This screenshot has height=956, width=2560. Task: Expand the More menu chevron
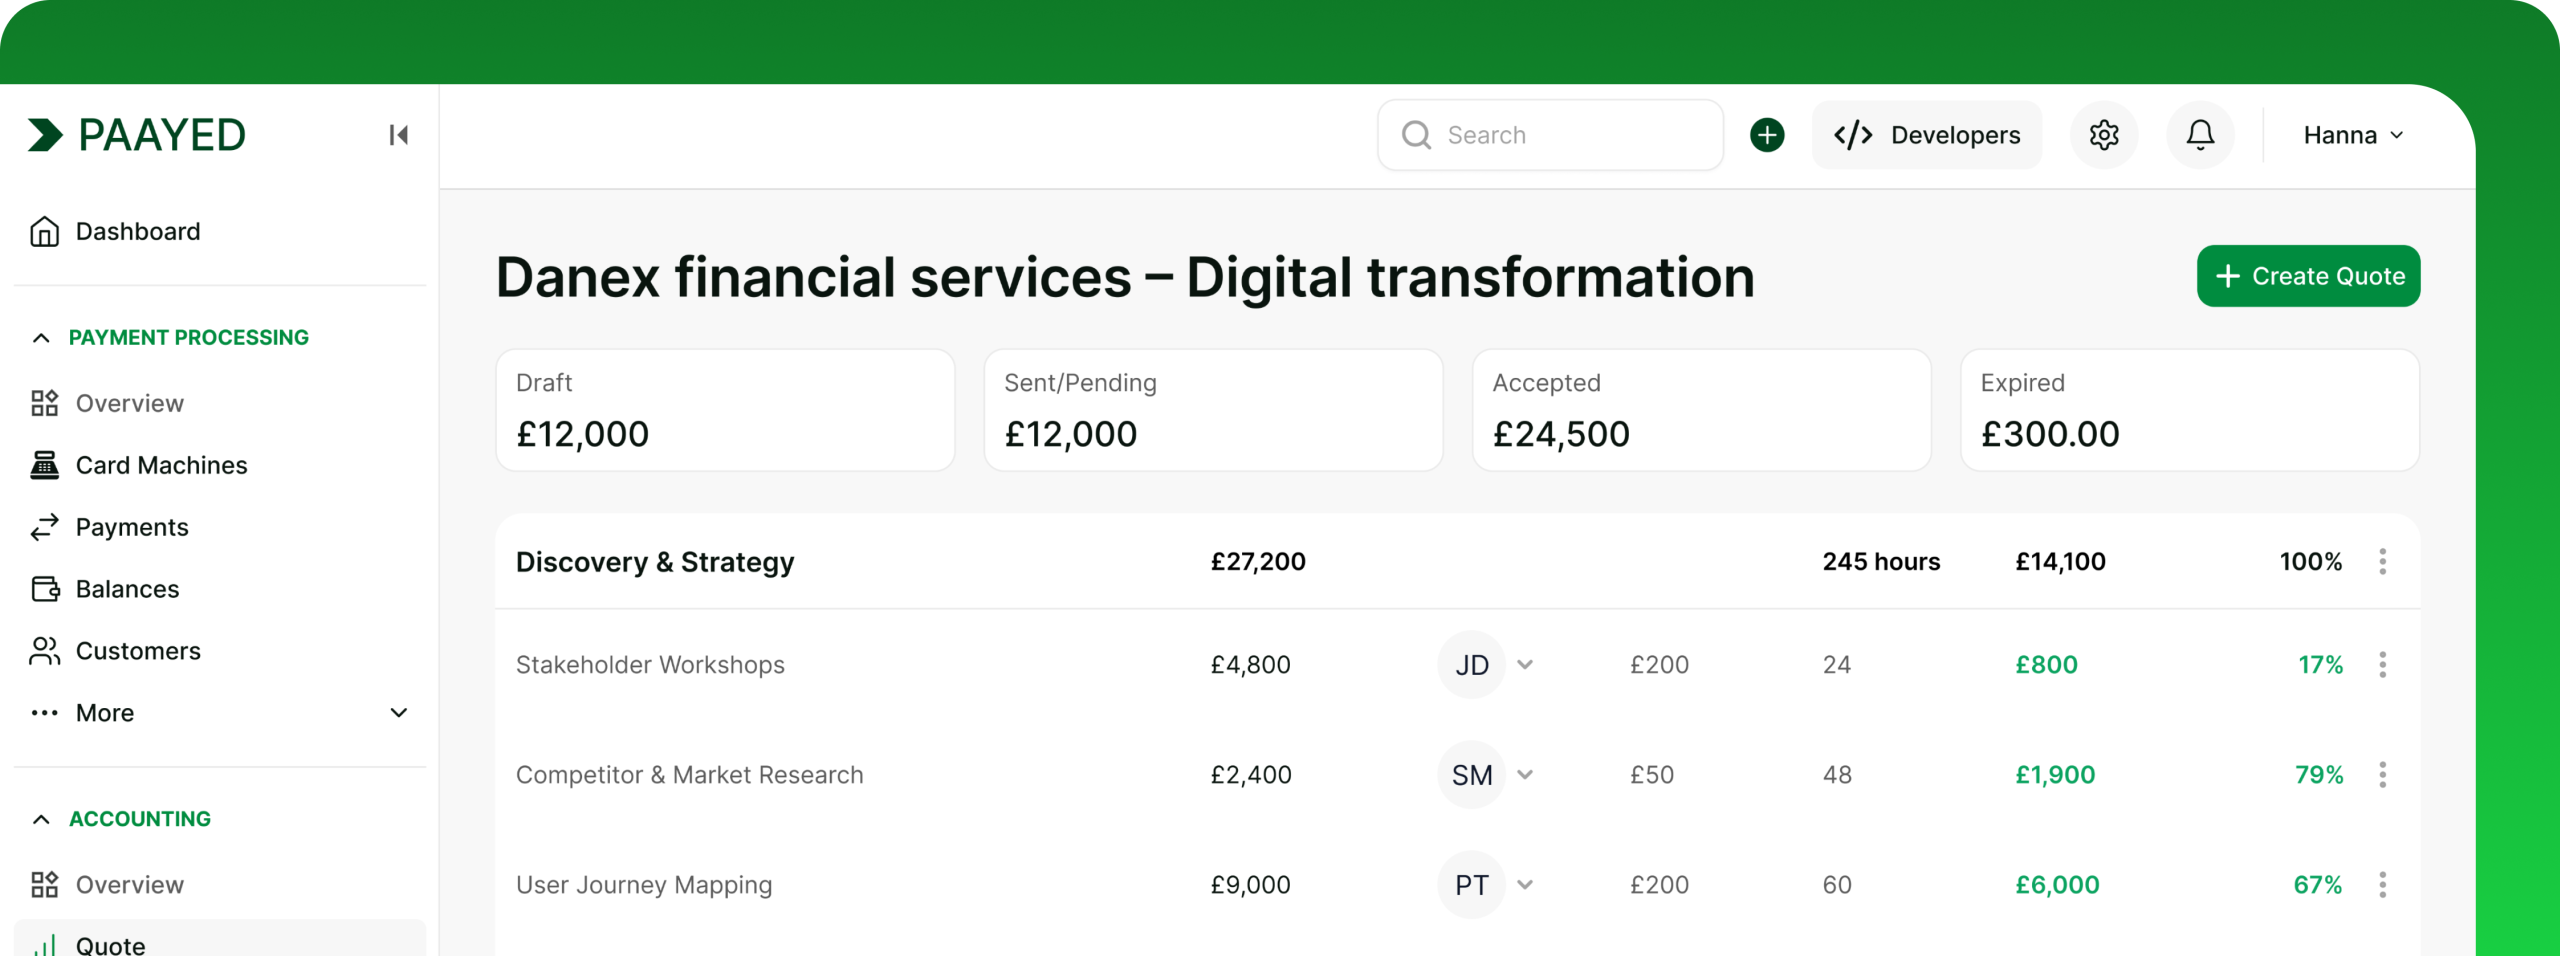(x=399, y=713)
